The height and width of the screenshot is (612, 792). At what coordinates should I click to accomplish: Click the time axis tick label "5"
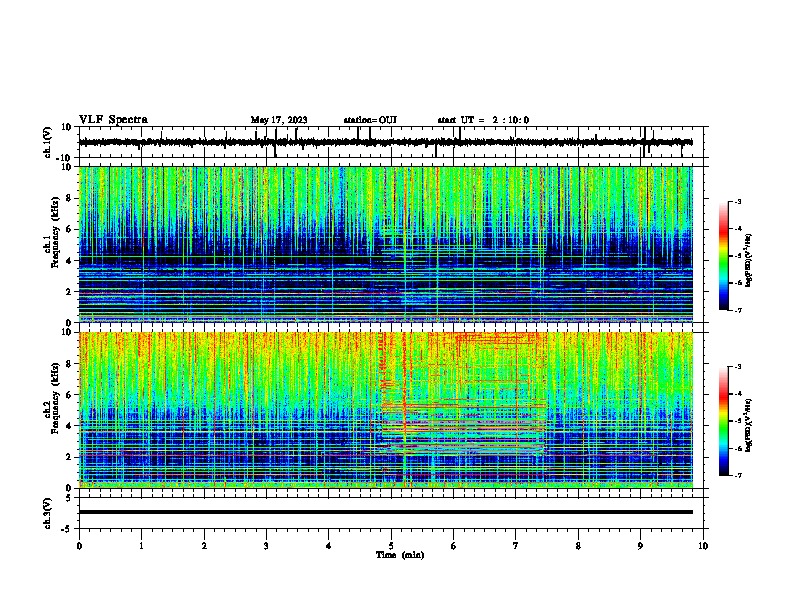pyautogui.click(x=391, y=546)
